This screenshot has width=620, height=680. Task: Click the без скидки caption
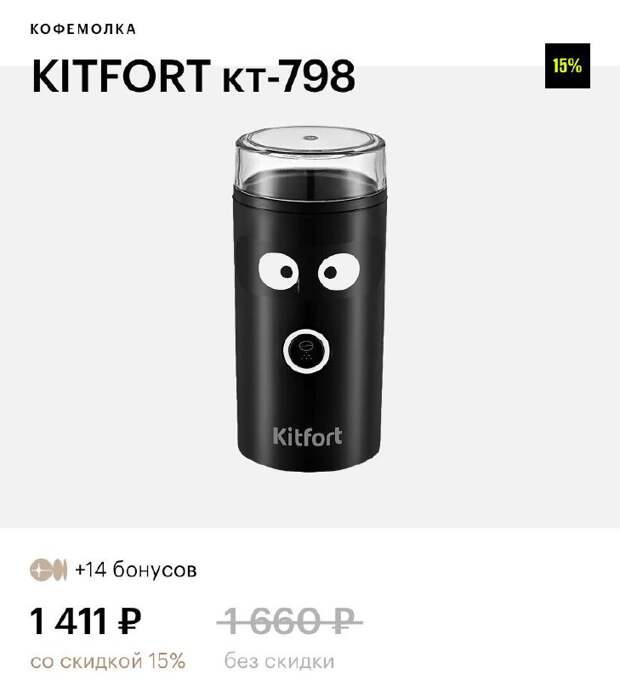(x=279, y=661)
